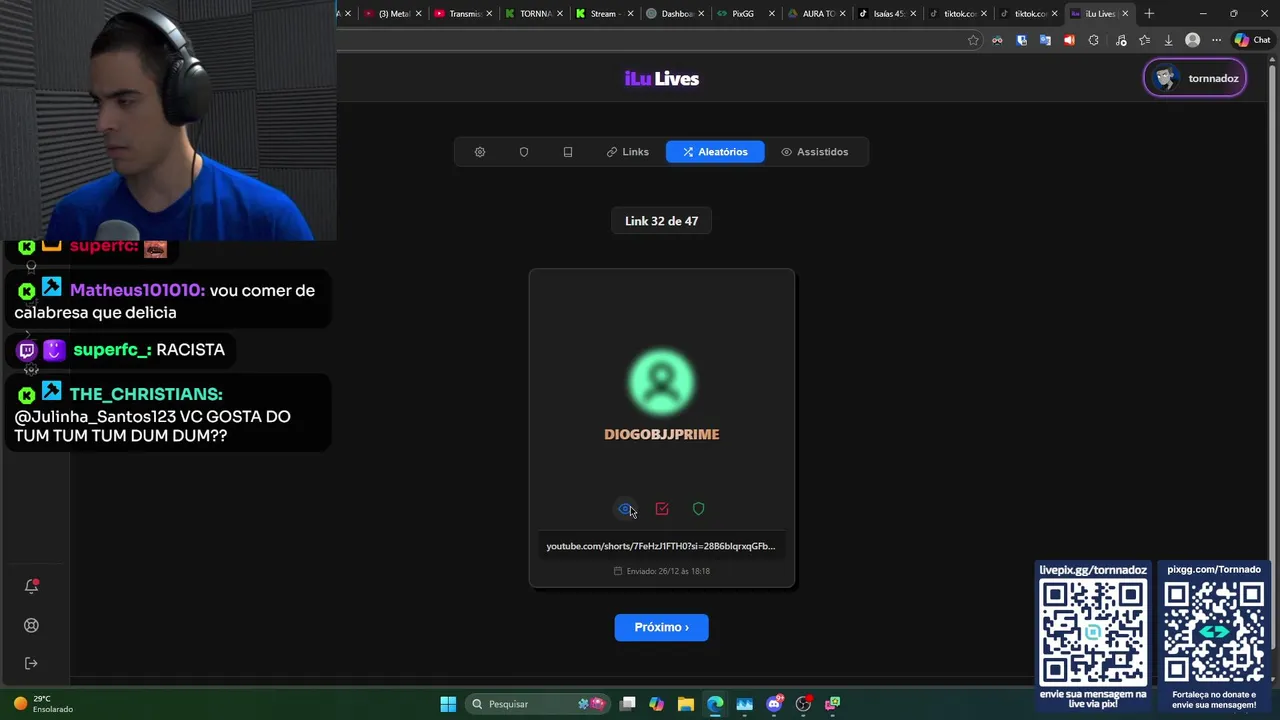Open File Explorer from the taskbar
The height and width of the screenshot is (720, 1280).
pos(685,704)
